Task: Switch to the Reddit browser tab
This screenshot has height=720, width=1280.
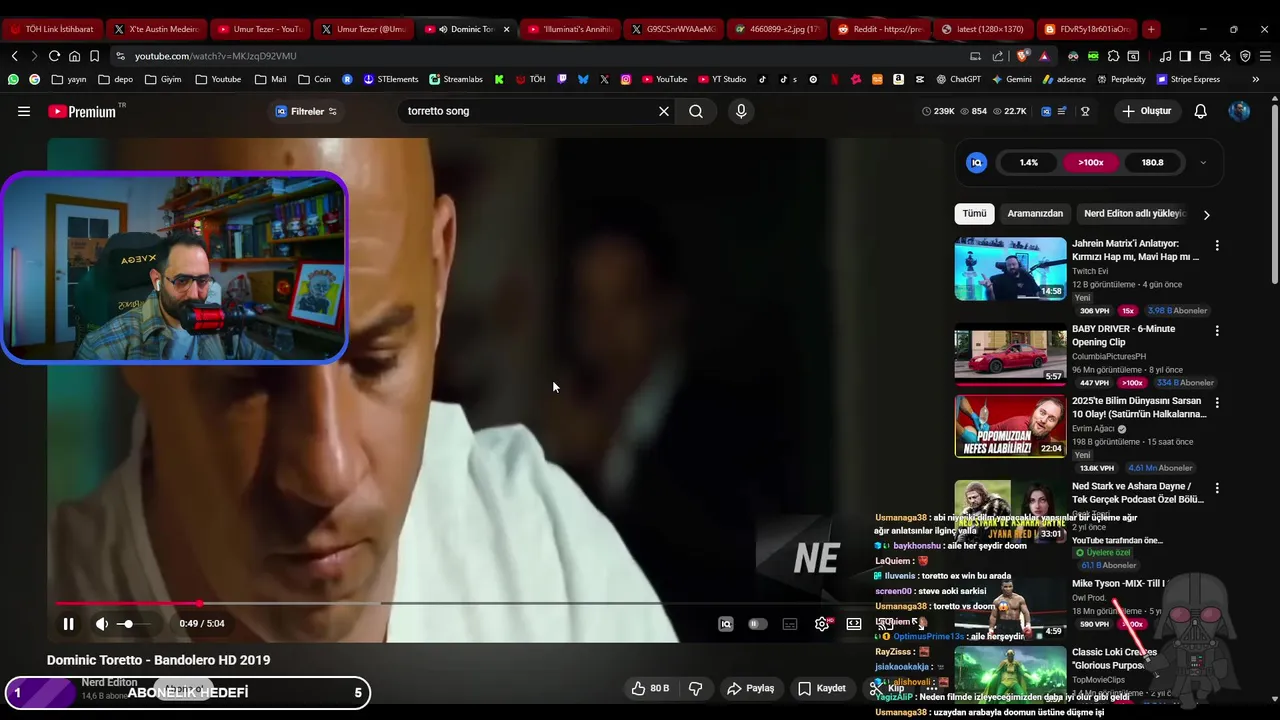Action: pos(880,29)
